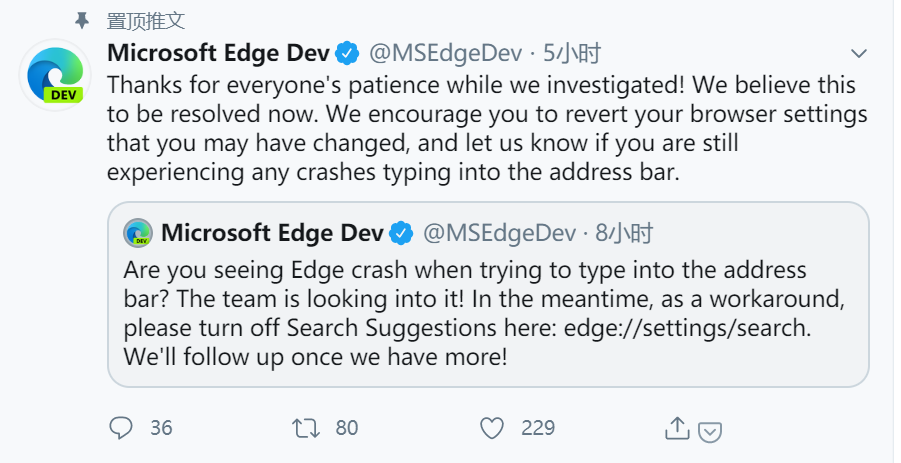901x463 pixels.
Task: Click the reply speech bubble icon
Action: [121, 428]
